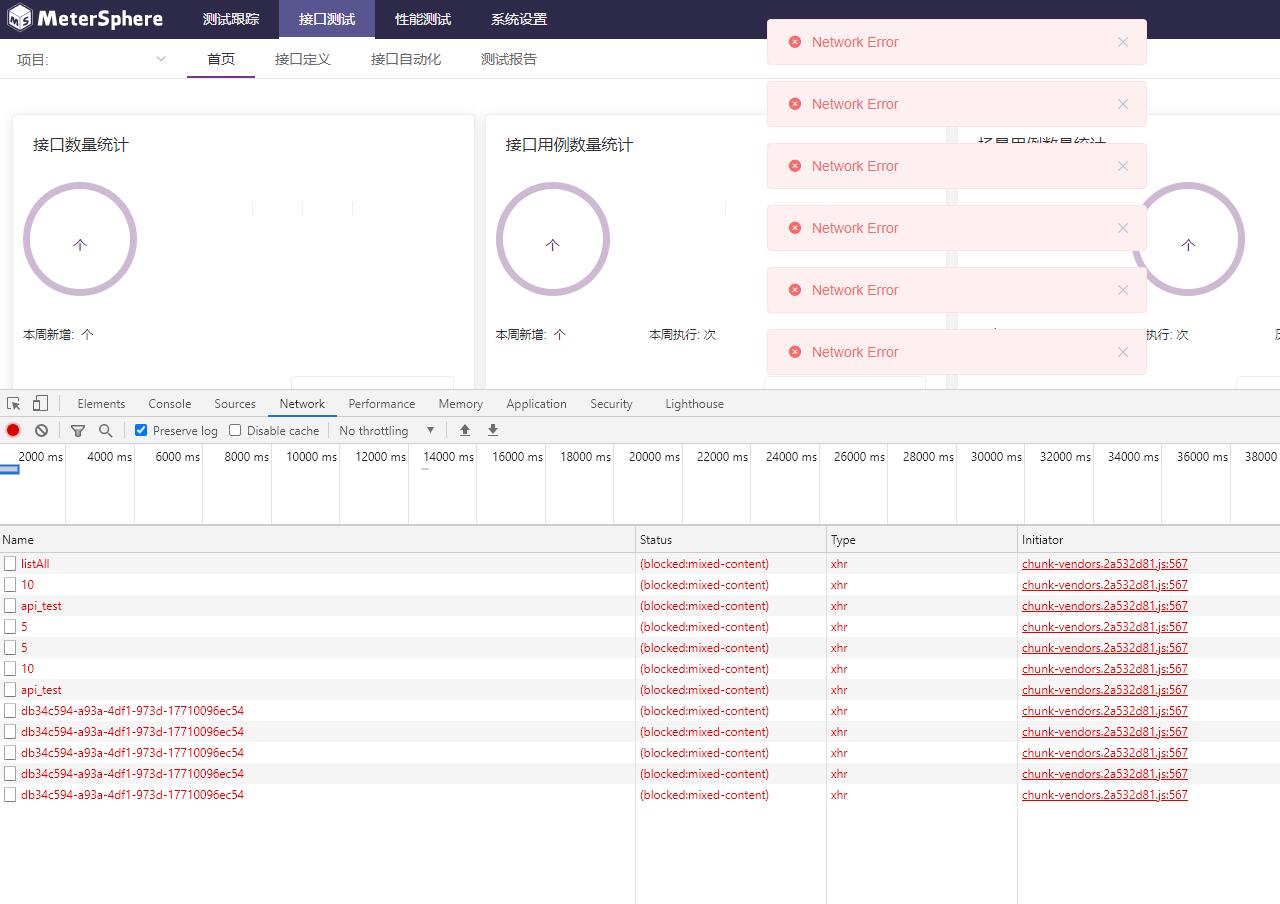1280x904 pixels.
Task: Select the last db34c594 request row
Action: (x=640, y=795)
